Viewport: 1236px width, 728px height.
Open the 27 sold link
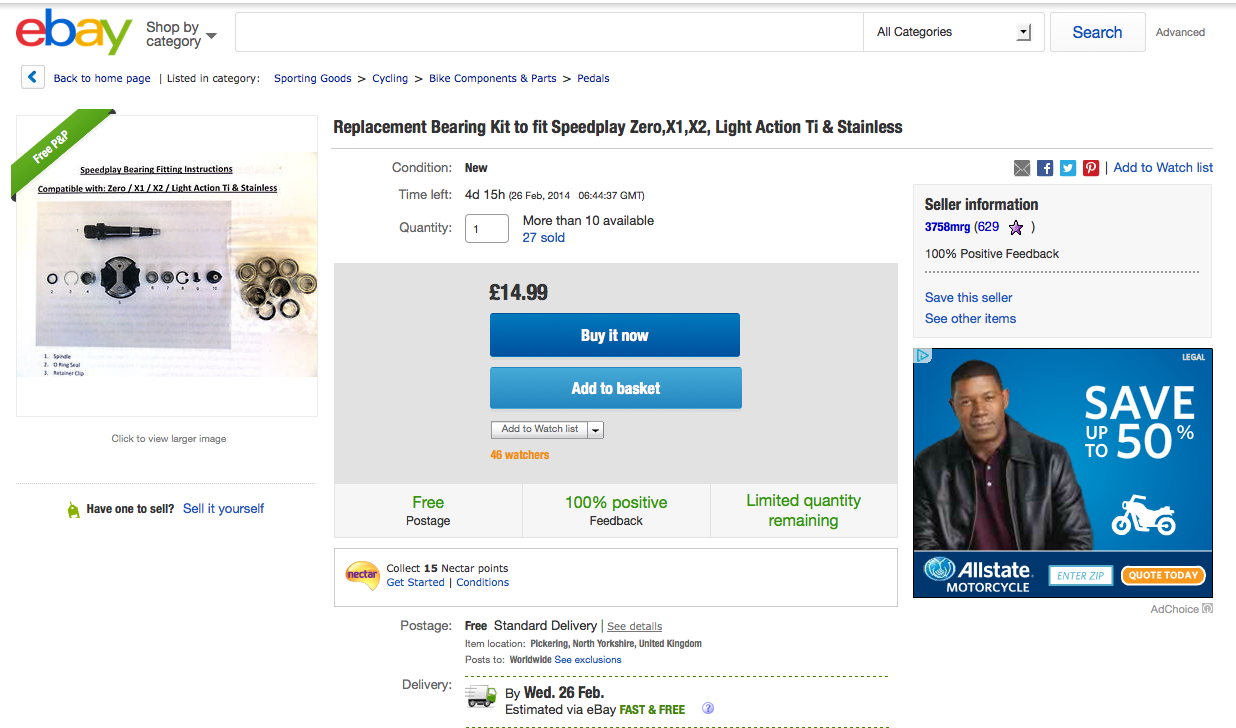click(544, 237)
